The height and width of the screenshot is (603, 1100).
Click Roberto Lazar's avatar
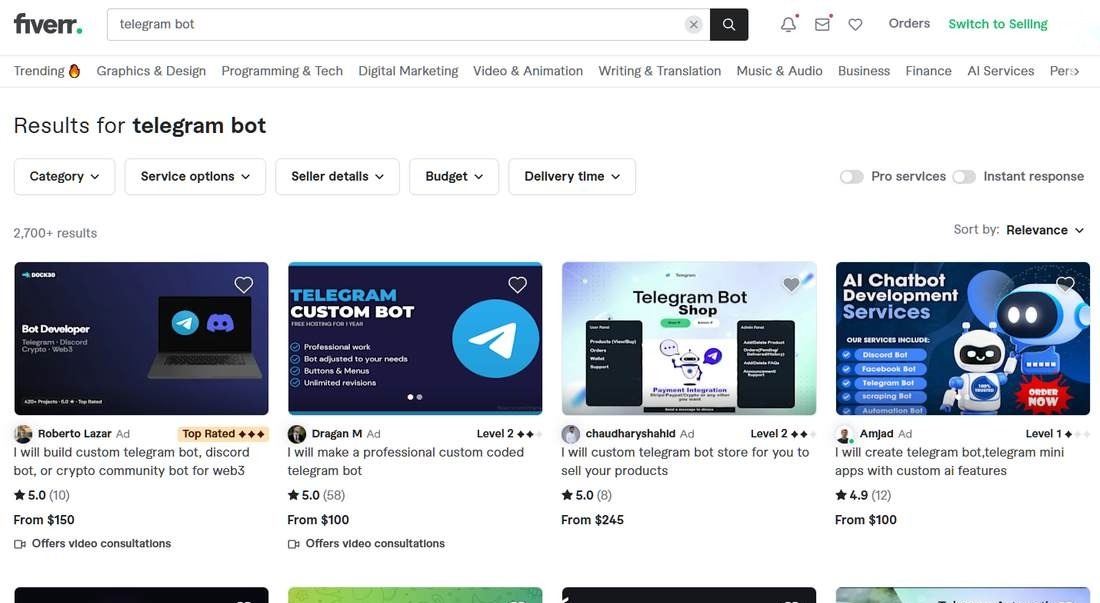coord(23,434)
